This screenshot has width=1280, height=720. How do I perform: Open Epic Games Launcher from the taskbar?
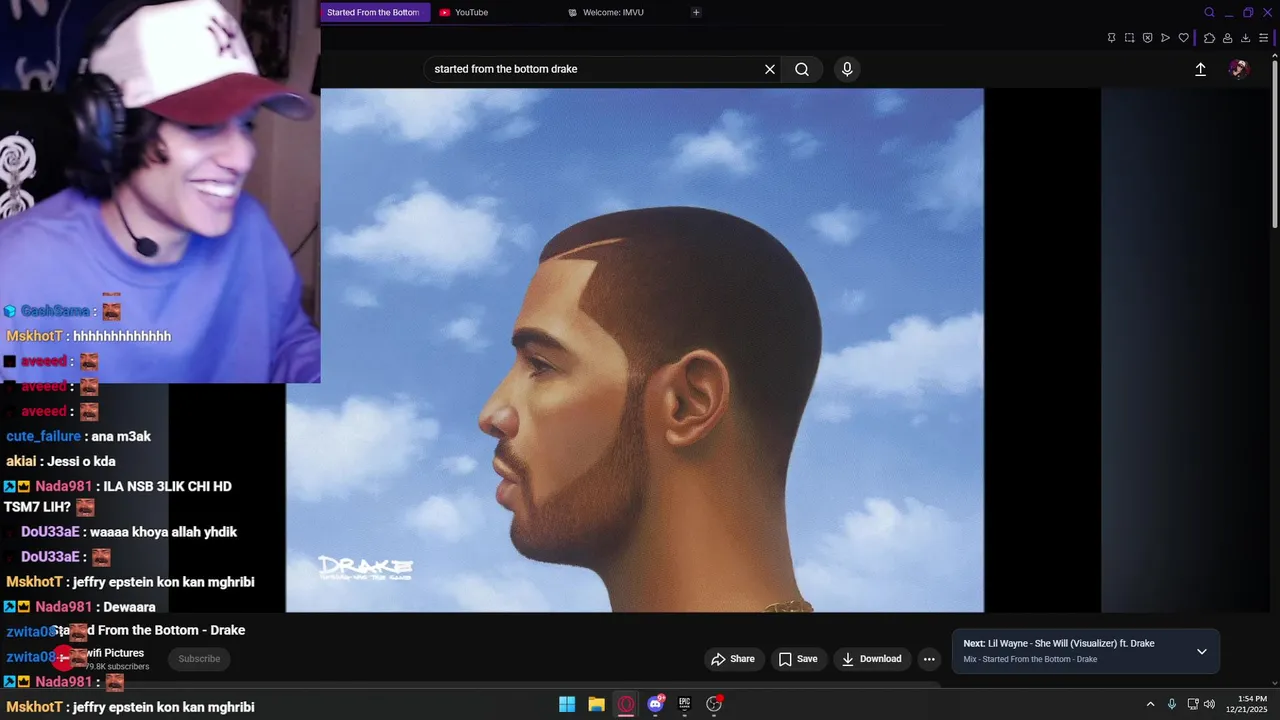tap(685, 704)
